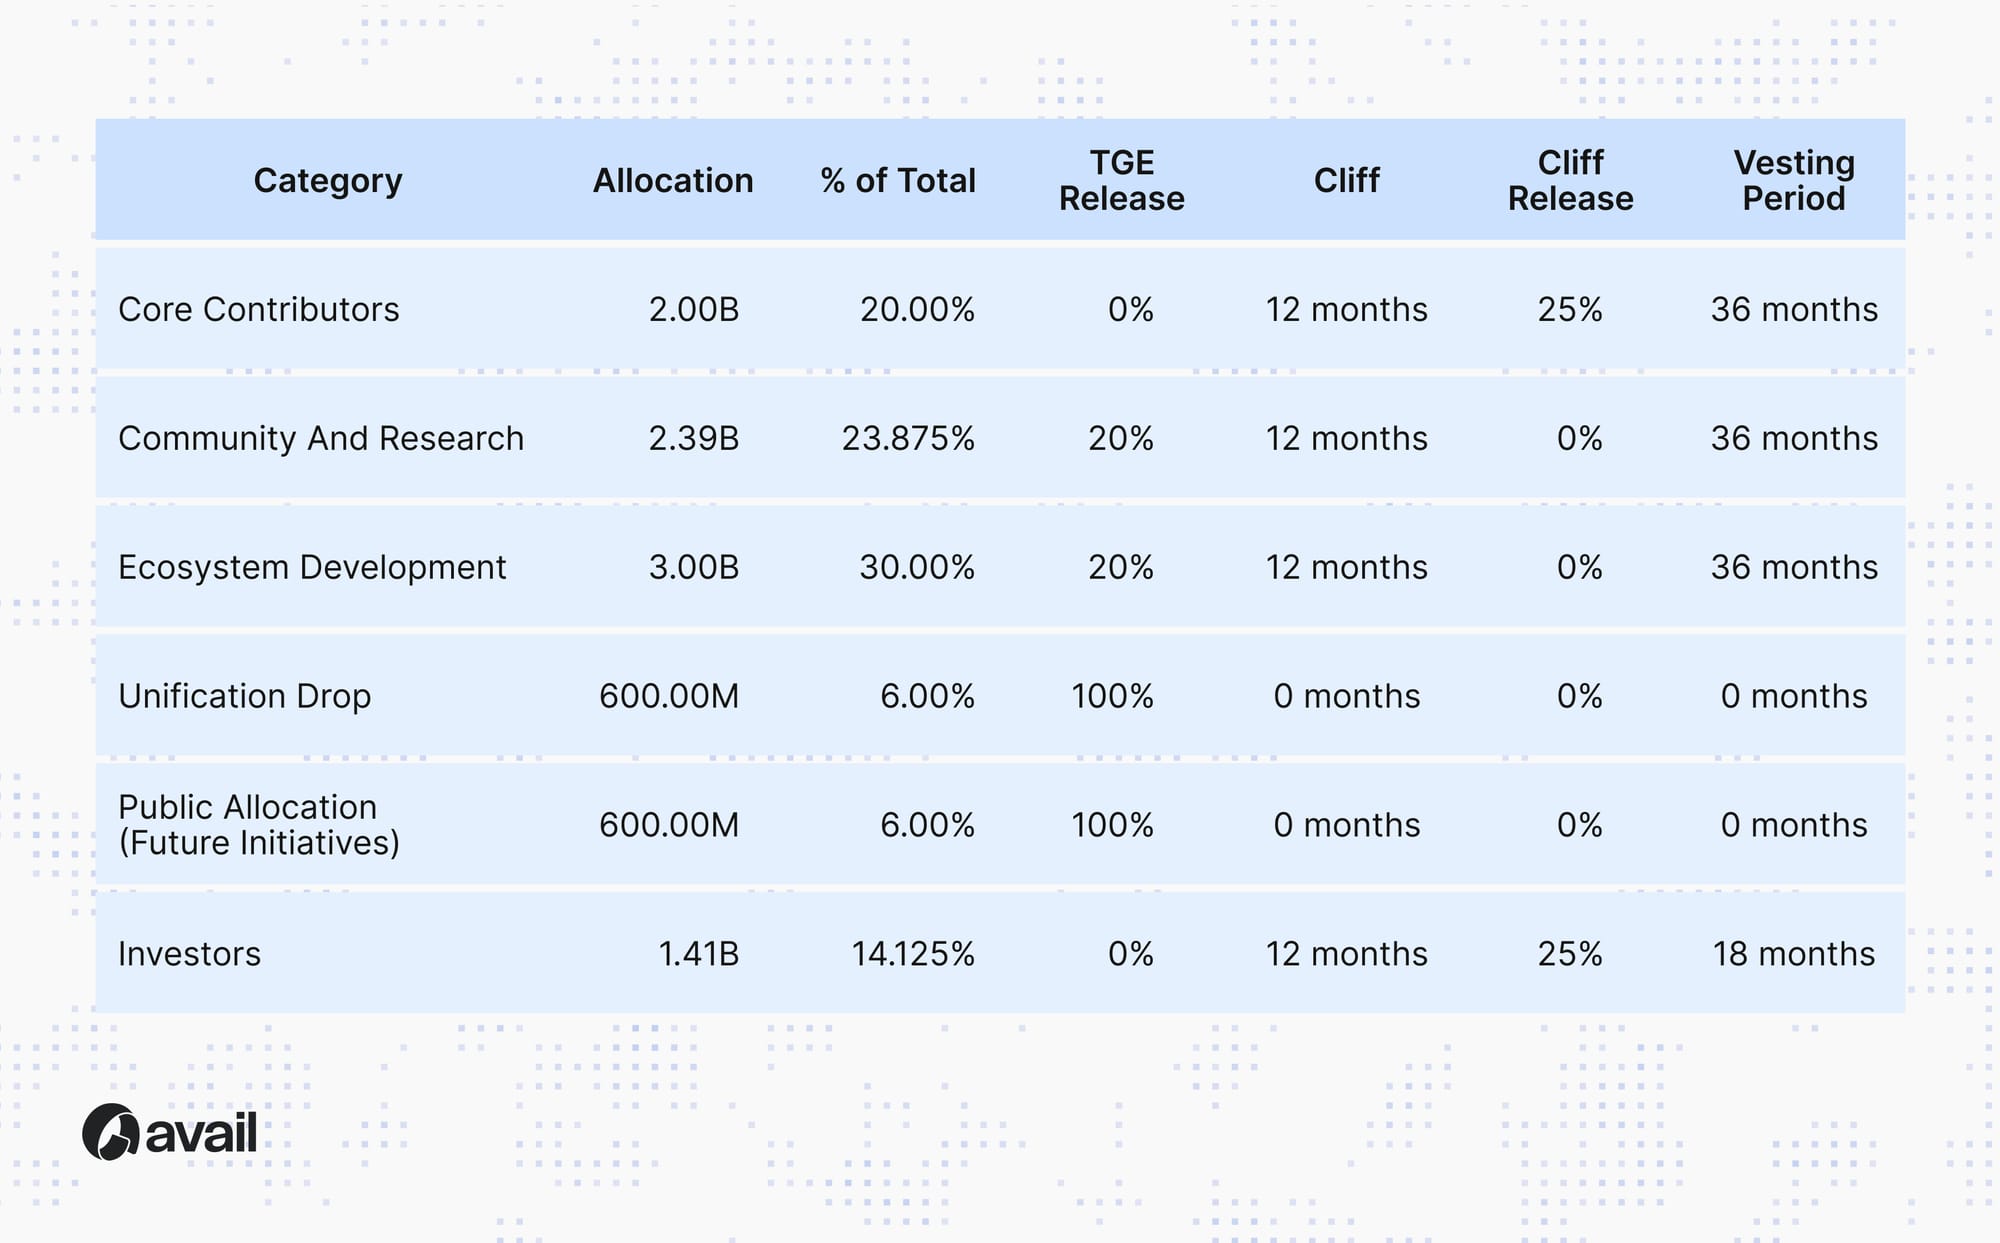Select the % of Total header
This screenshot has width=2000, height=1243.
tap(898, 180)
